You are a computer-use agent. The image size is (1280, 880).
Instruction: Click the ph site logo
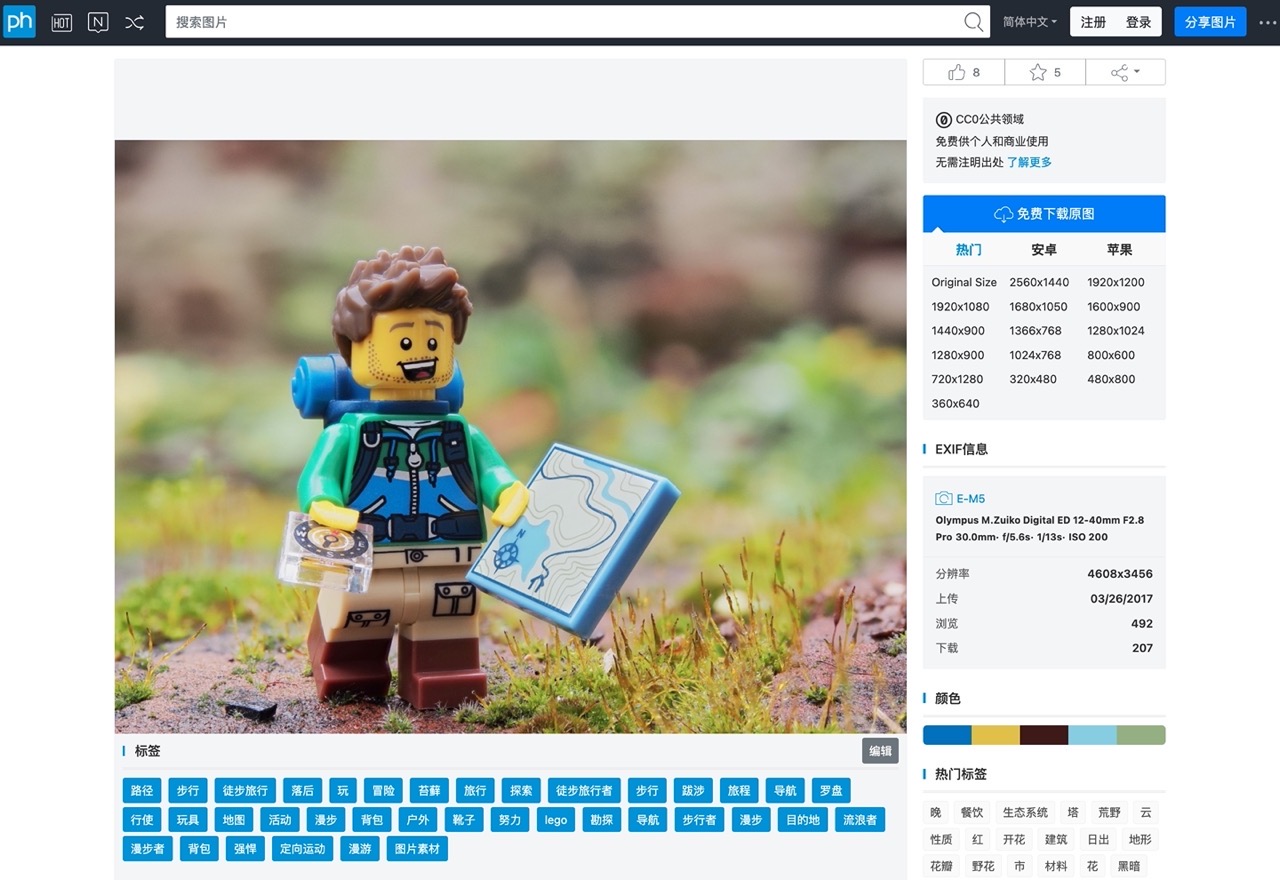pos(19,21)
